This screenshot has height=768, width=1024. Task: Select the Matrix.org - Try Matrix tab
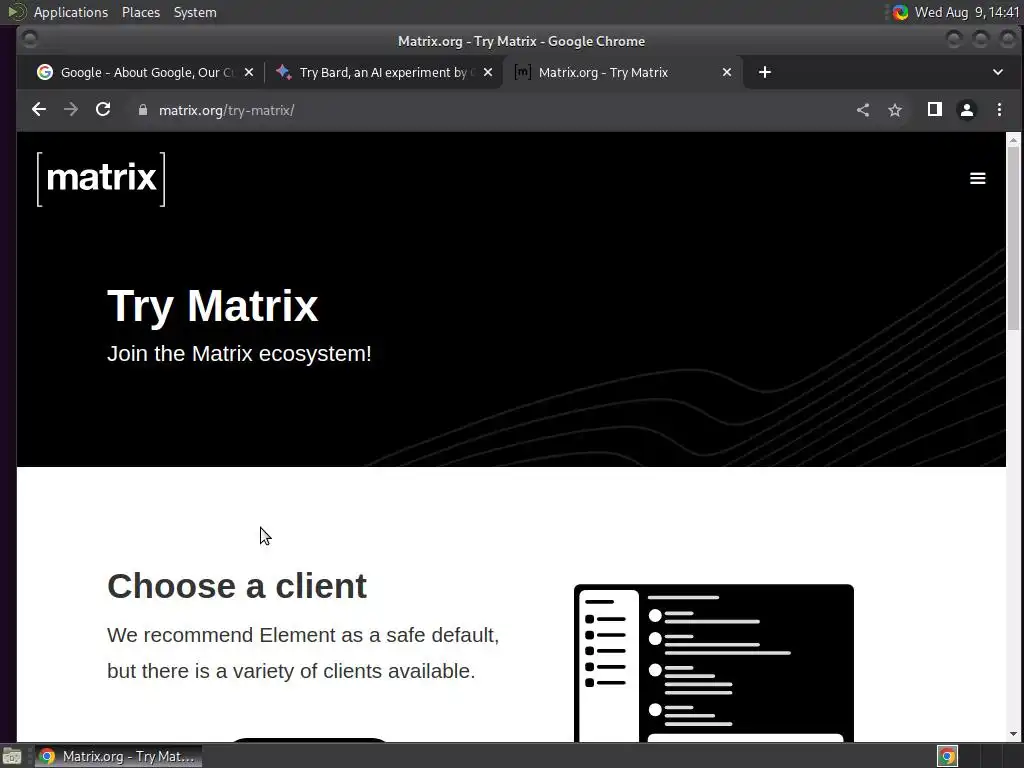coord(623,72)
